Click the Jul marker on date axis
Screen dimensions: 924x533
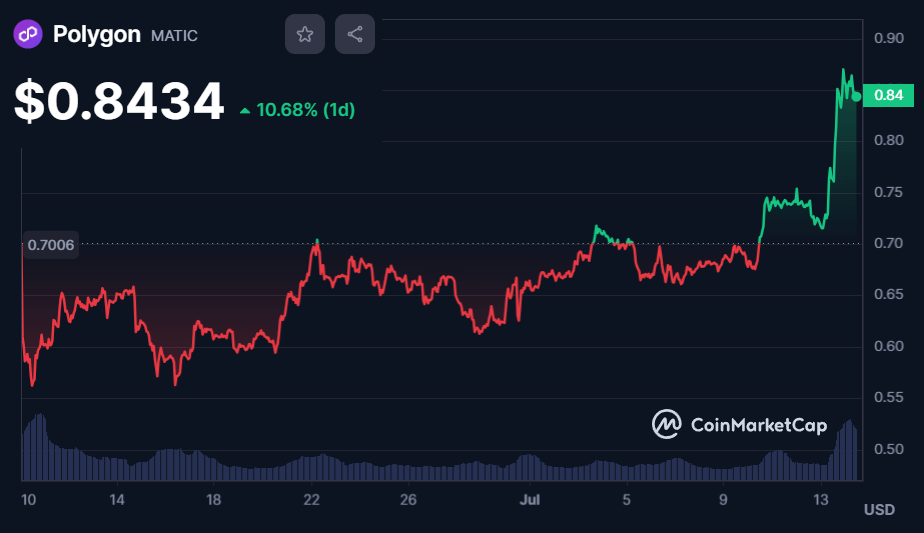530,498
